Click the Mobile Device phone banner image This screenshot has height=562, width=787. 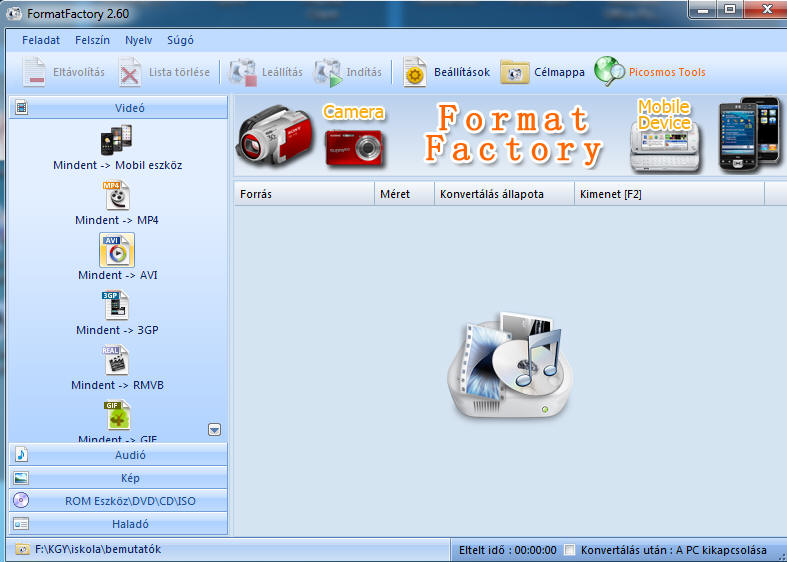665,147
